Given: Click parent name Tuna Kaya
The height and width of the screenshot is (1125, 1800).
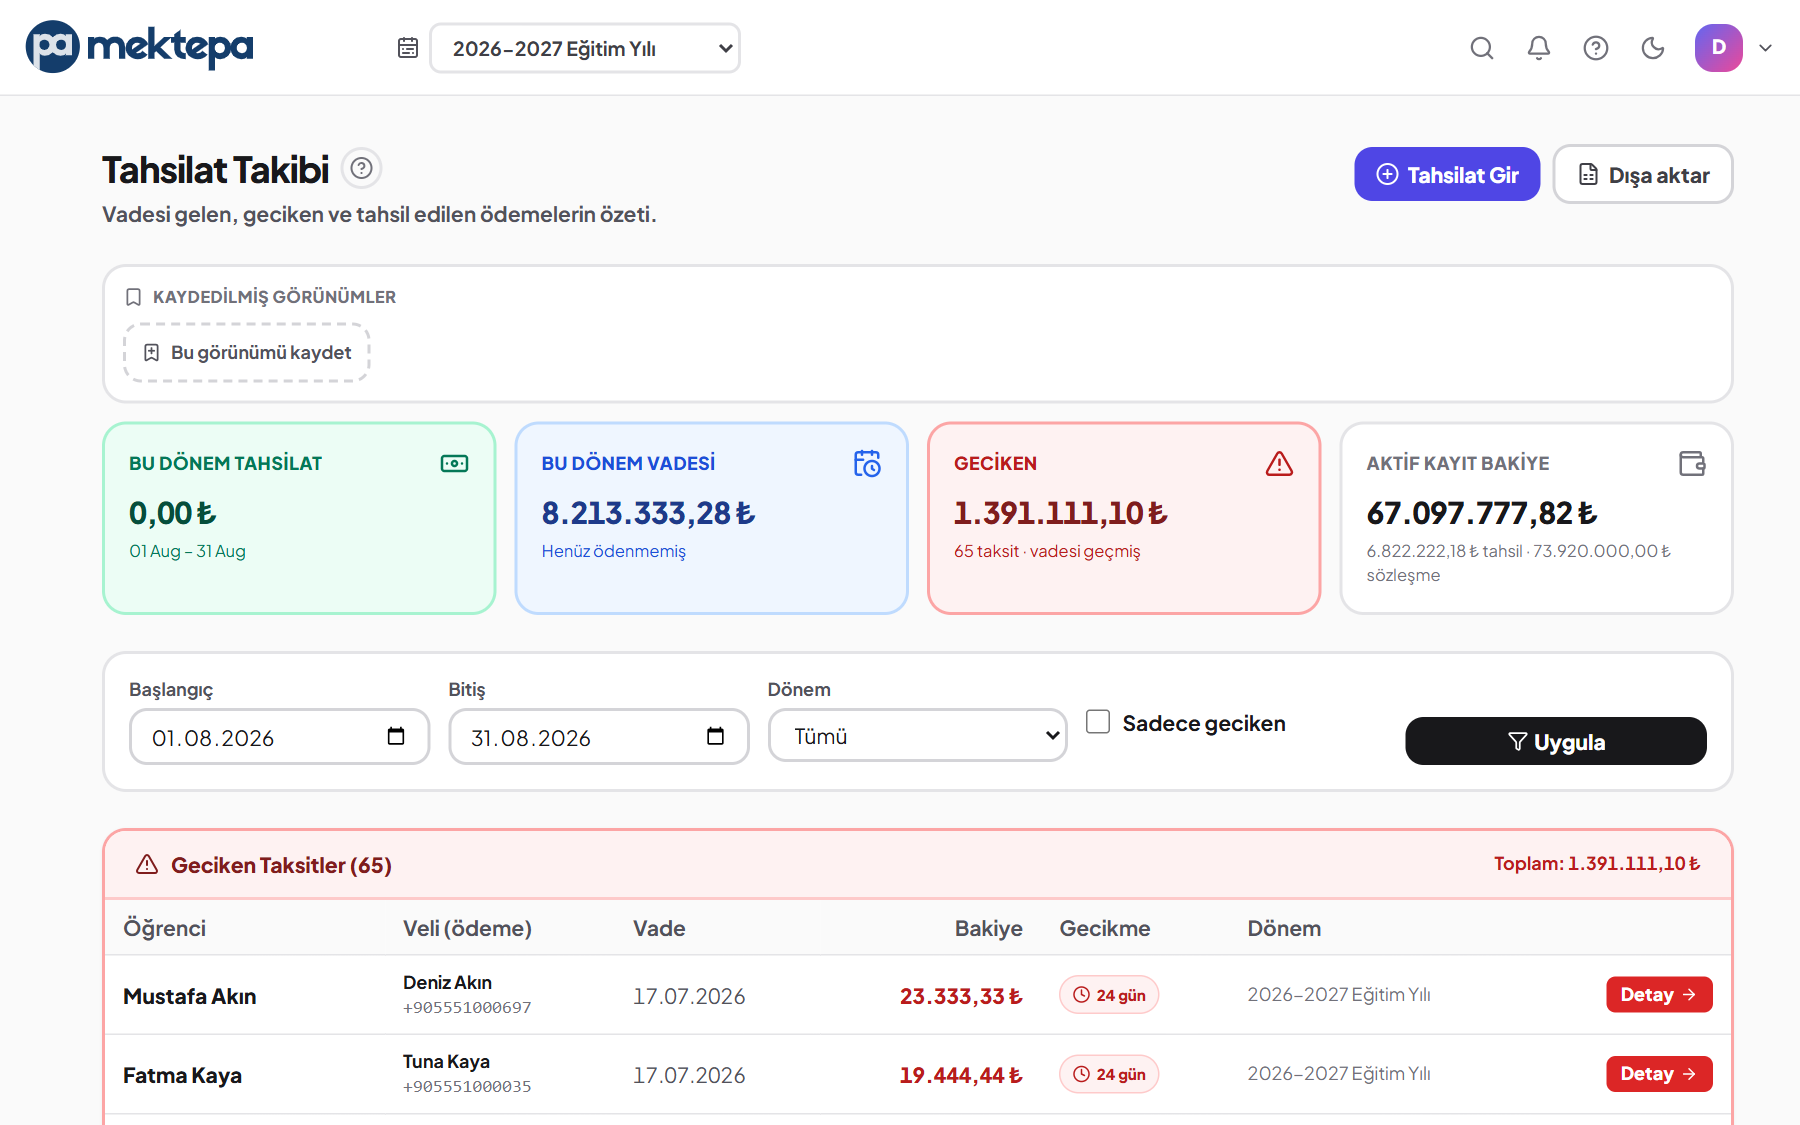Looking at the screenshot, I should (446, 1061).
